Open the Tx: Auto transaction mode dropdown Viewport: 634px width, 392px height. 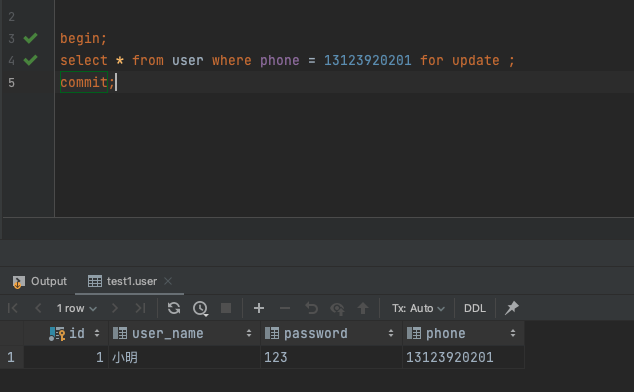[x=418, y=308]
